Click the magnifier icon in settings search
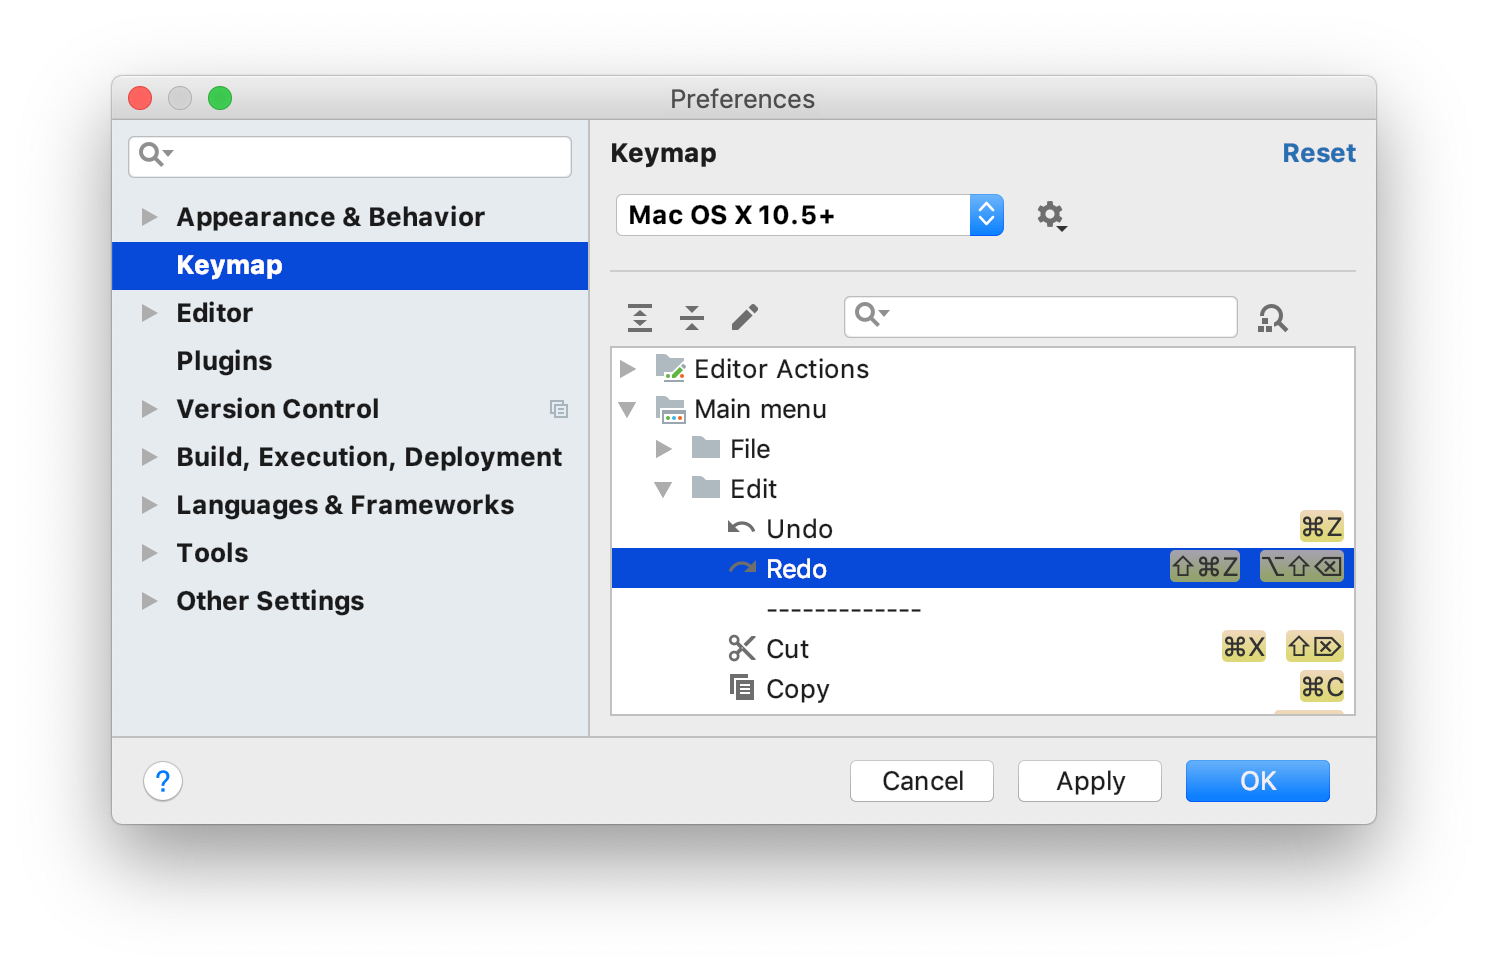1488x972 pixels. [155, 155]
